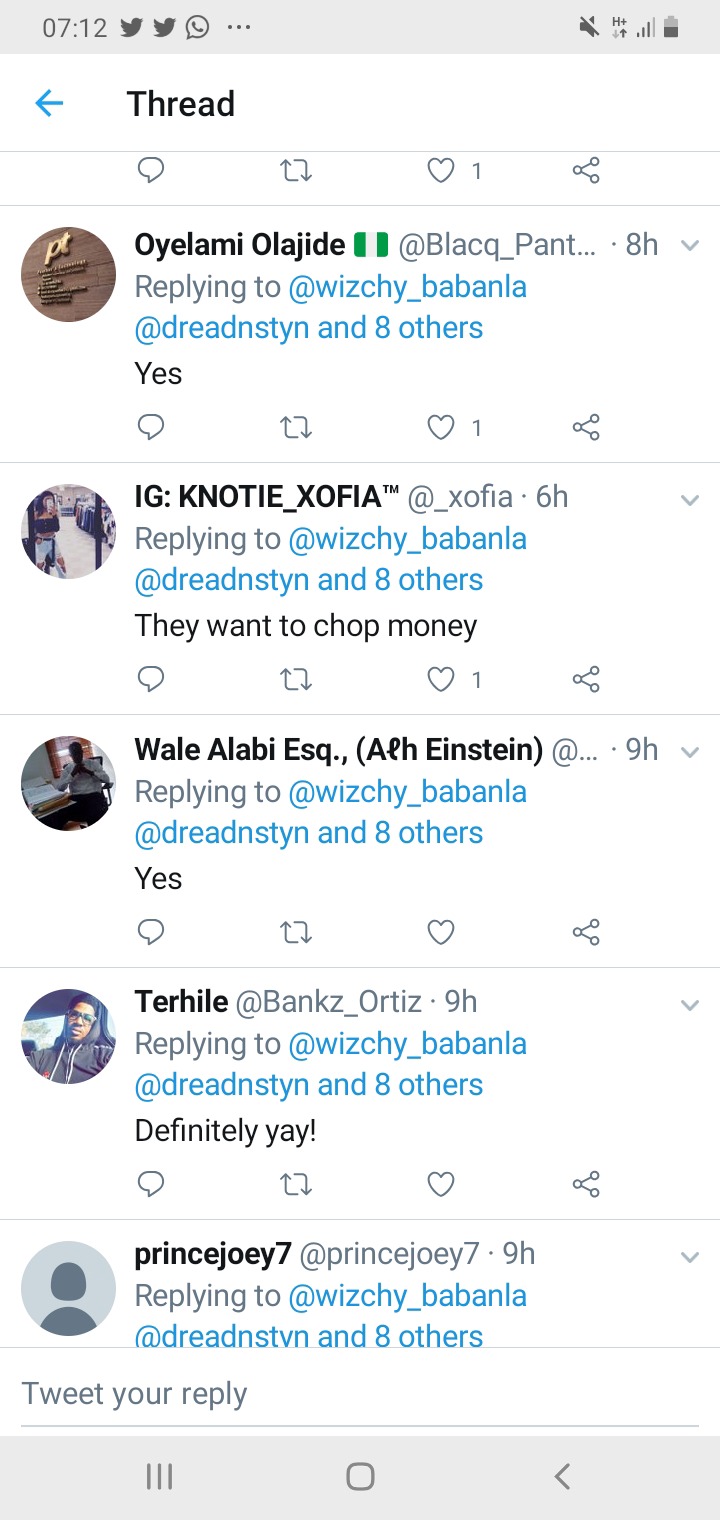Tap "@dreadnstyn and 8 others" in Terhile's tweet
720x1520 pixels.
[309, 1085]
